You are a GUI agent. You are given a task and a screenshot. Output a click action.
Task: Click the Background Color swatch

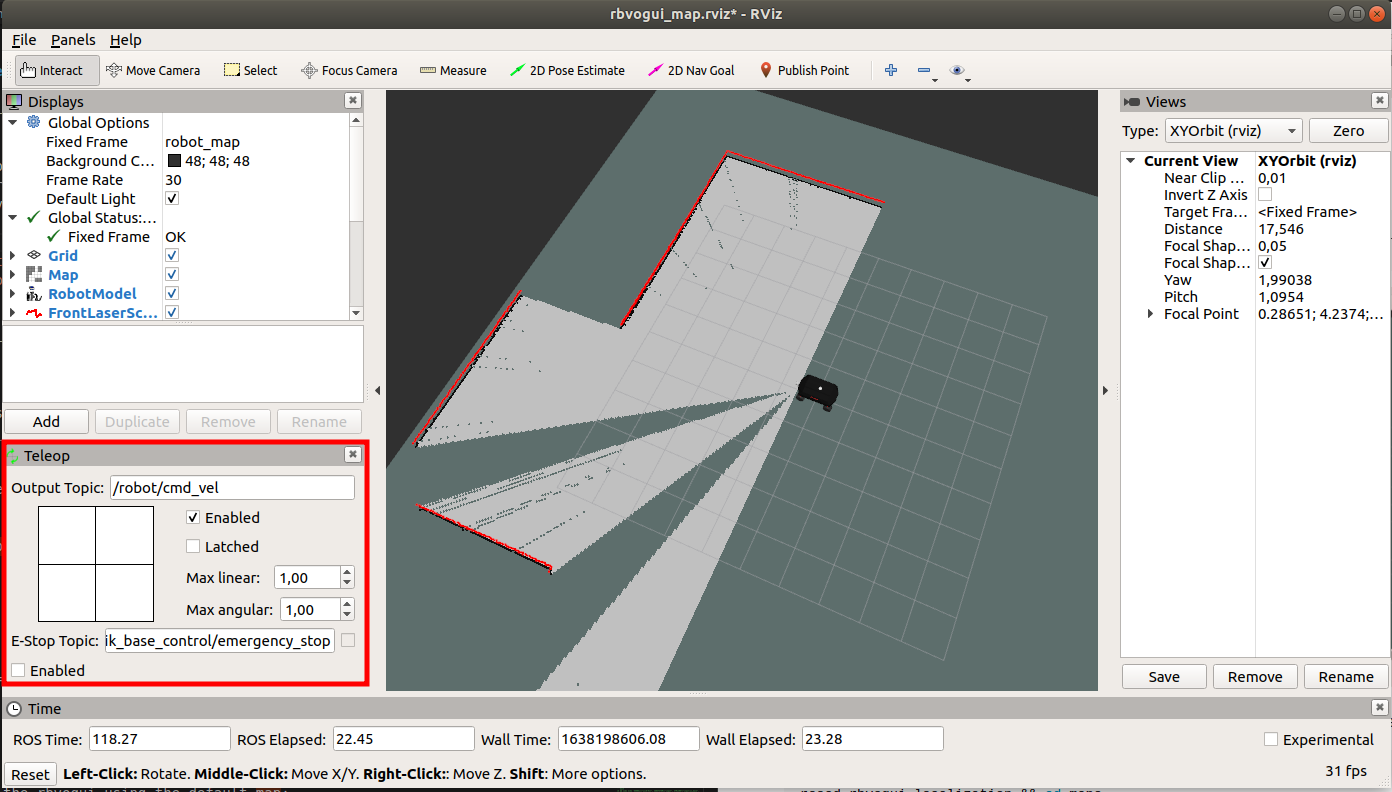(x=174, y=160)
